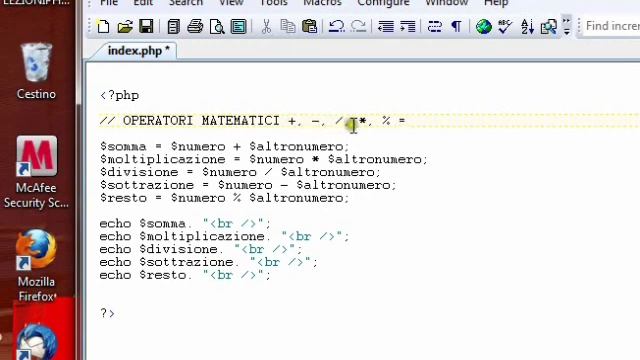Print the document with printer icon
640x360 pixels.
[195, 27]
